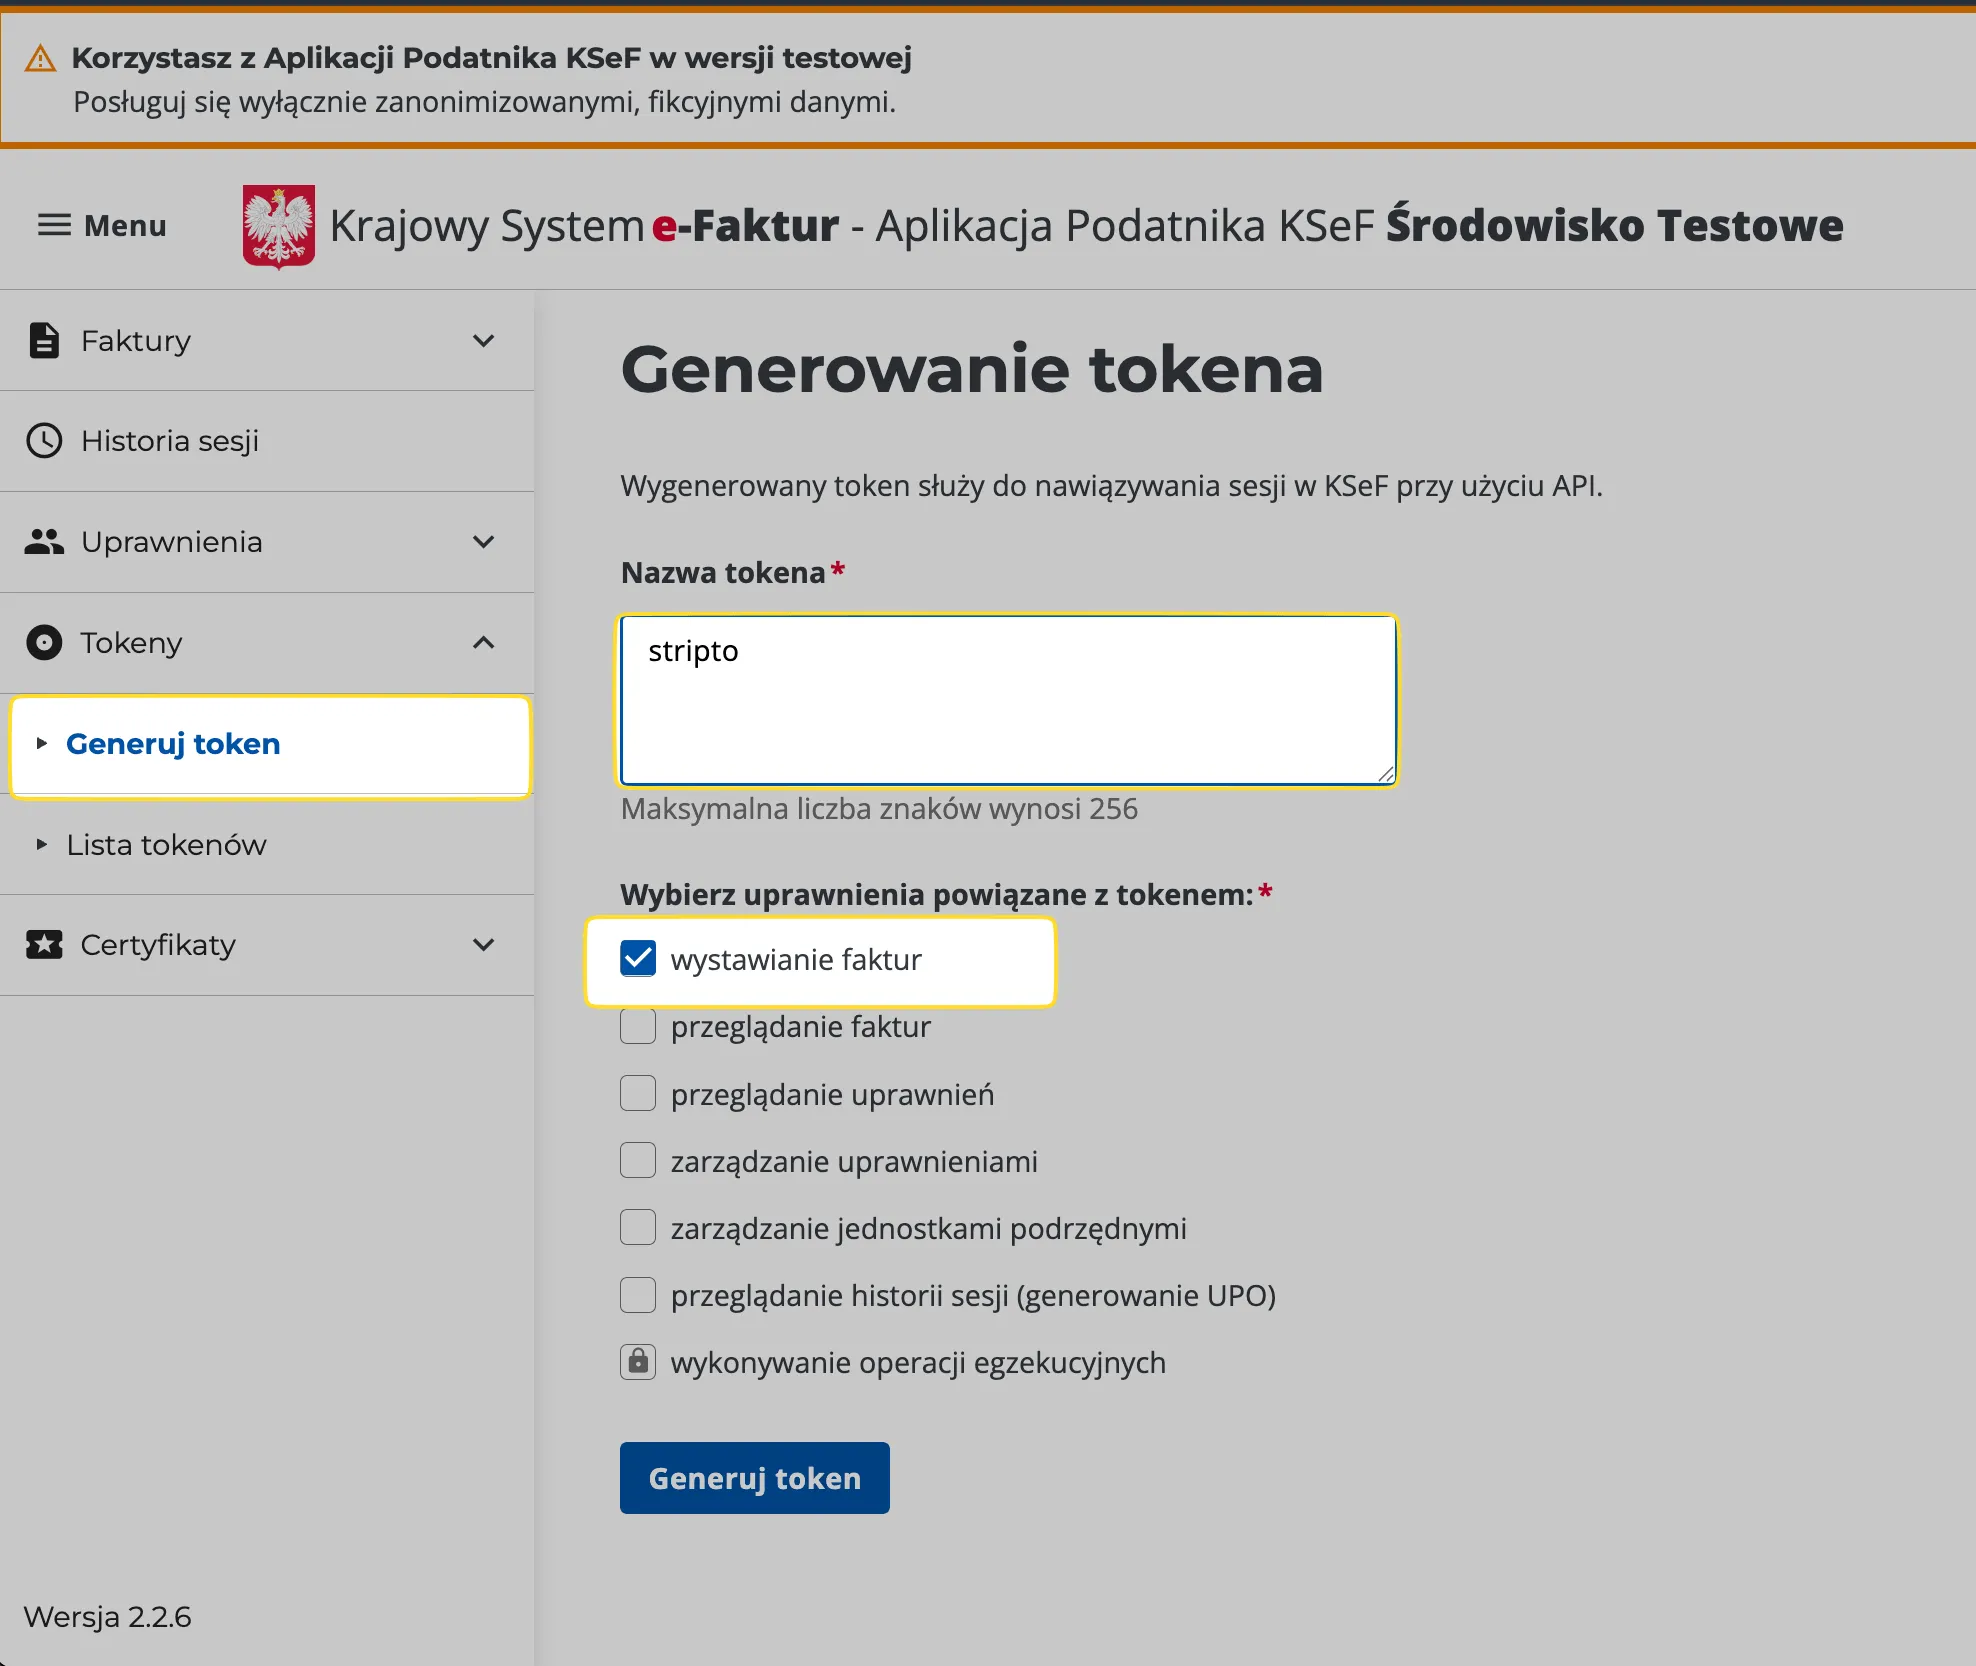Click locked wykonywanie operacji egzekucyjnych checkbox
The image size is (1976, 1666).
coord(638,1362)
